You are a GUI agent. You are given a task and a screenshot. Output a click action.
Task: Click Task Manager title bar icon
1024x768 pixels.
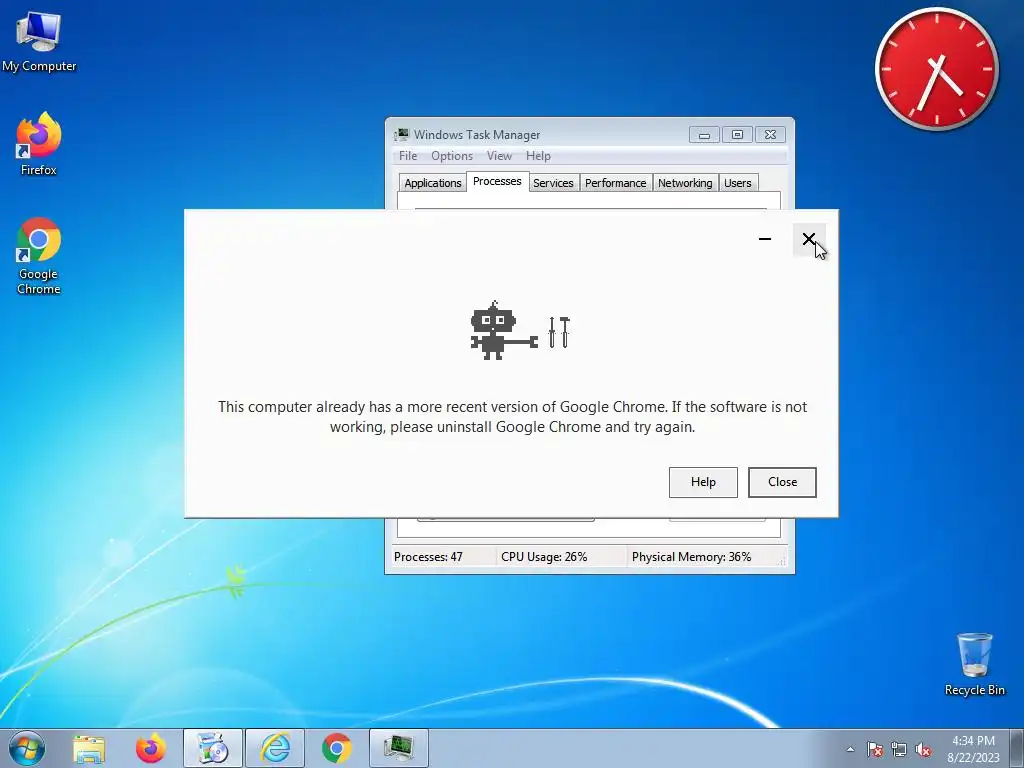(x=402, y=135)
